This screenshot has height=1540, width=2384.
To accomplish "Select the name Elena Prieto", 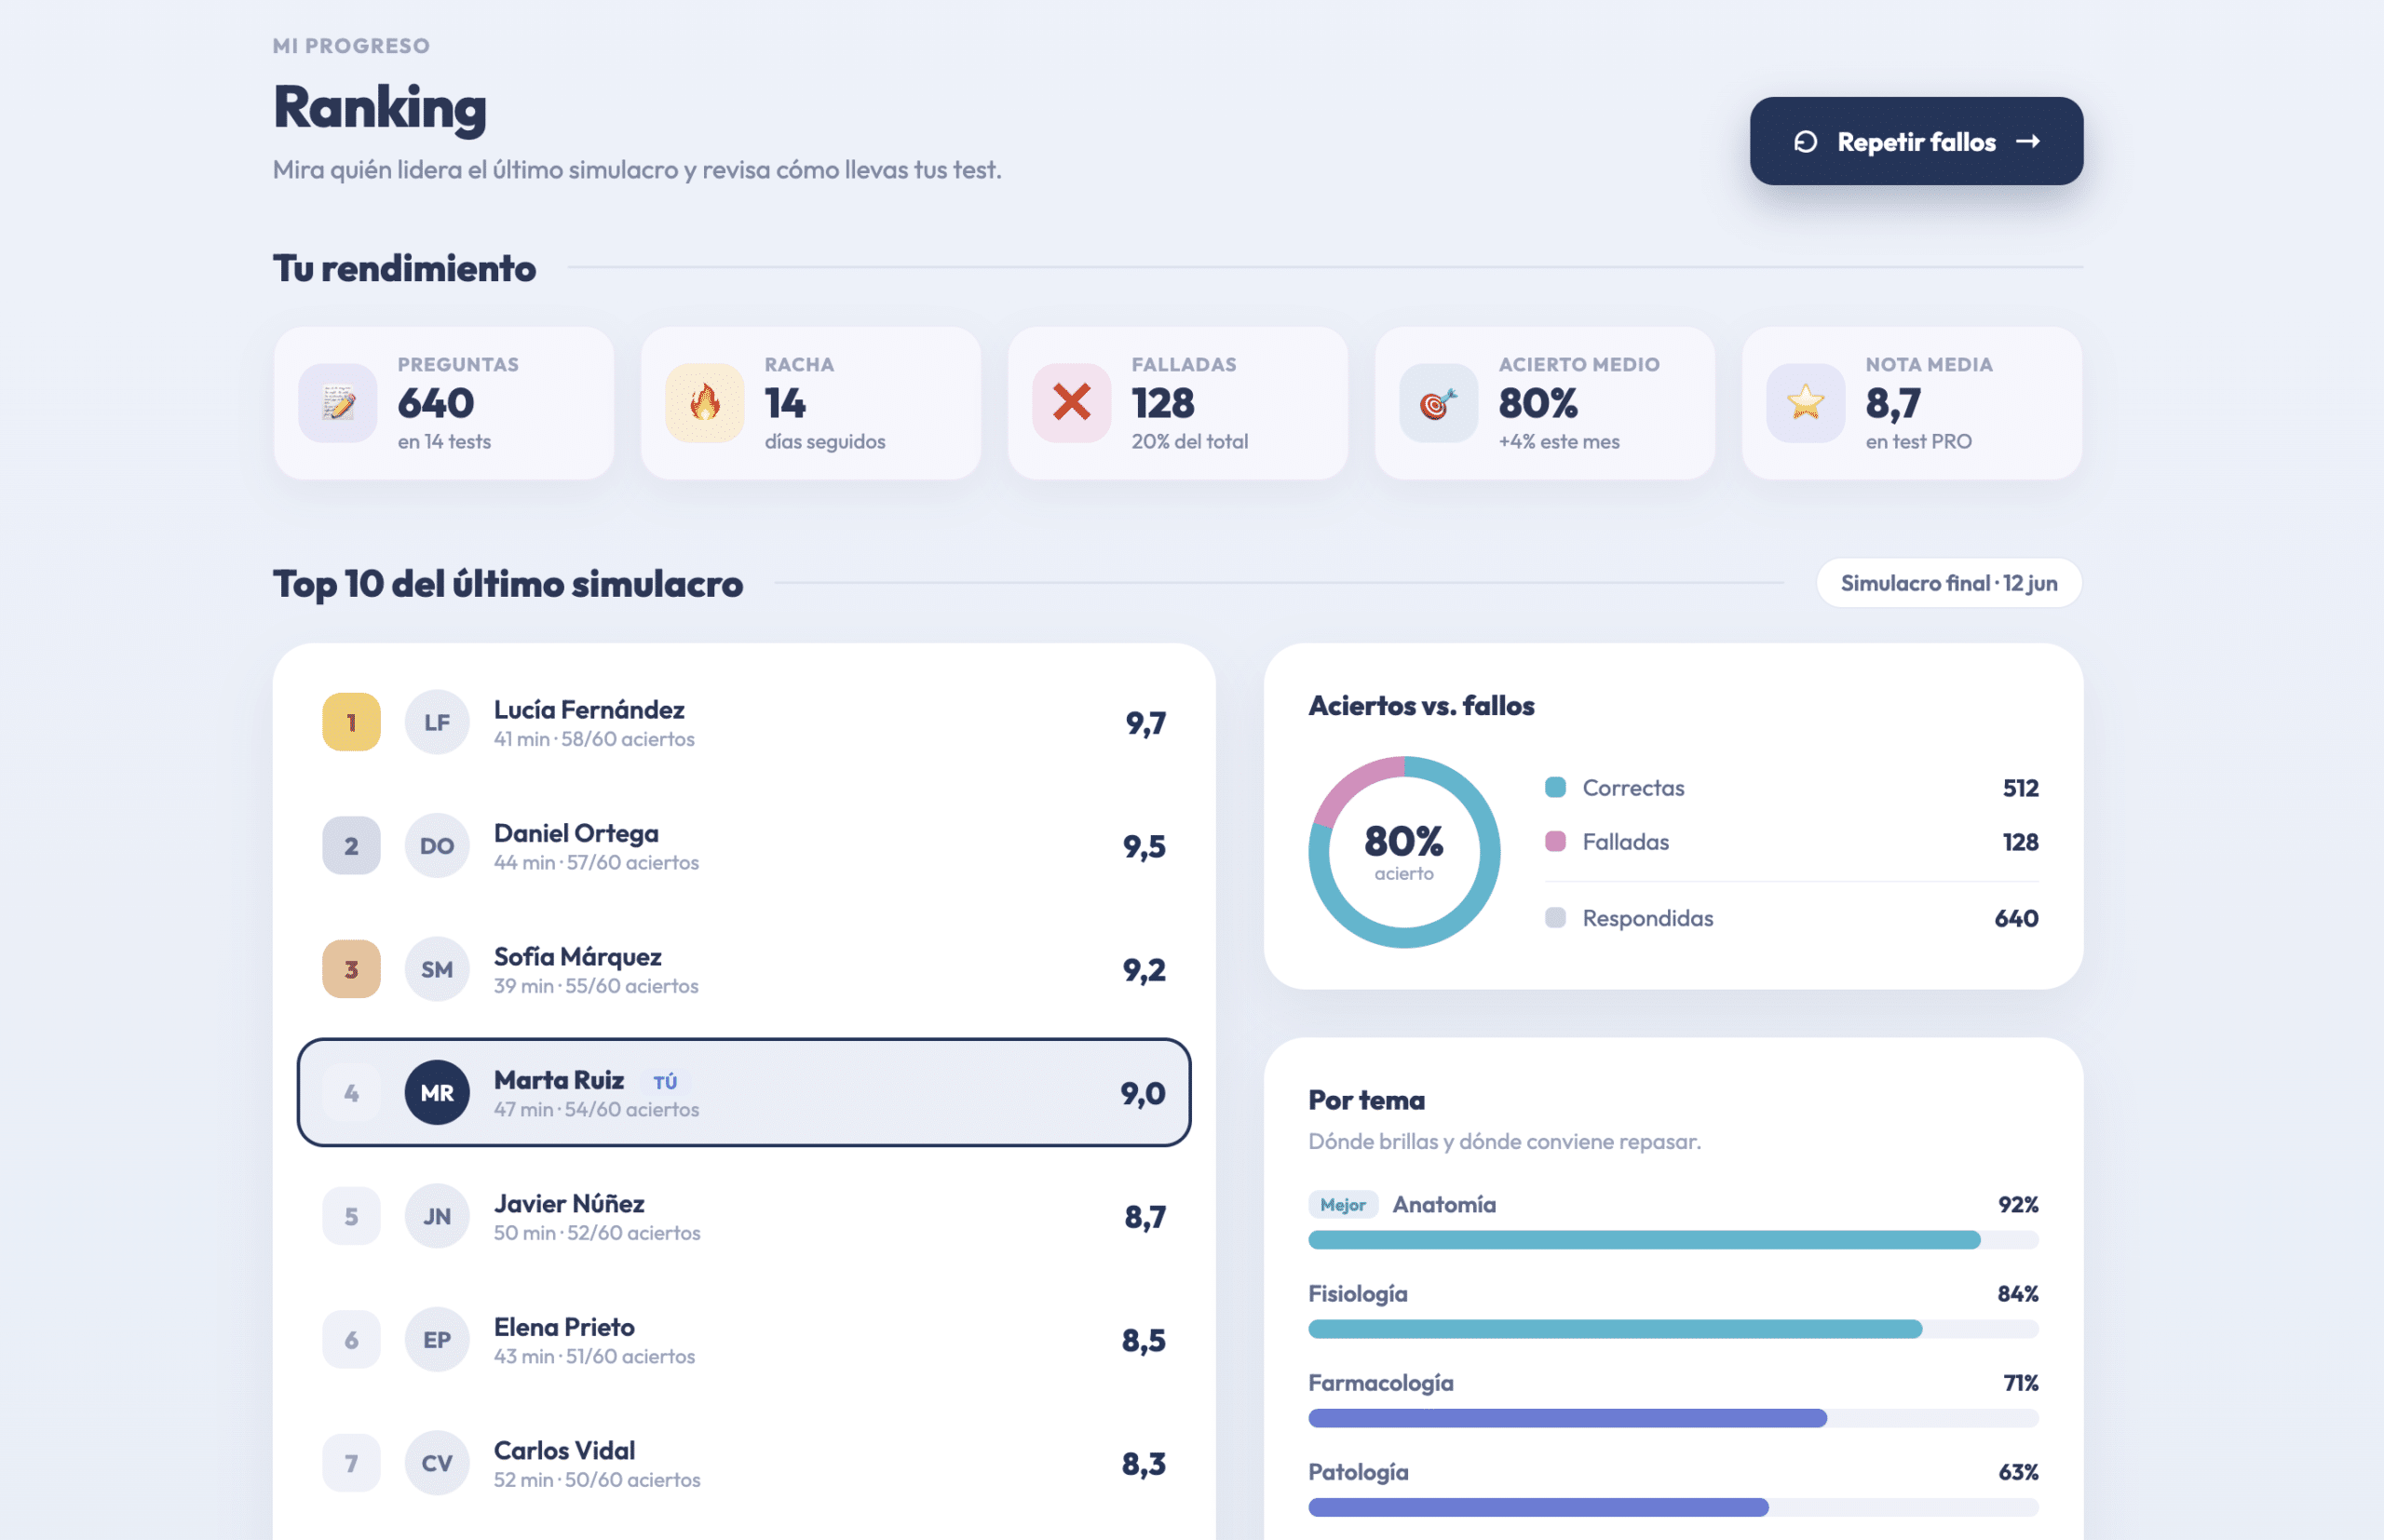I will point(564,1327).
